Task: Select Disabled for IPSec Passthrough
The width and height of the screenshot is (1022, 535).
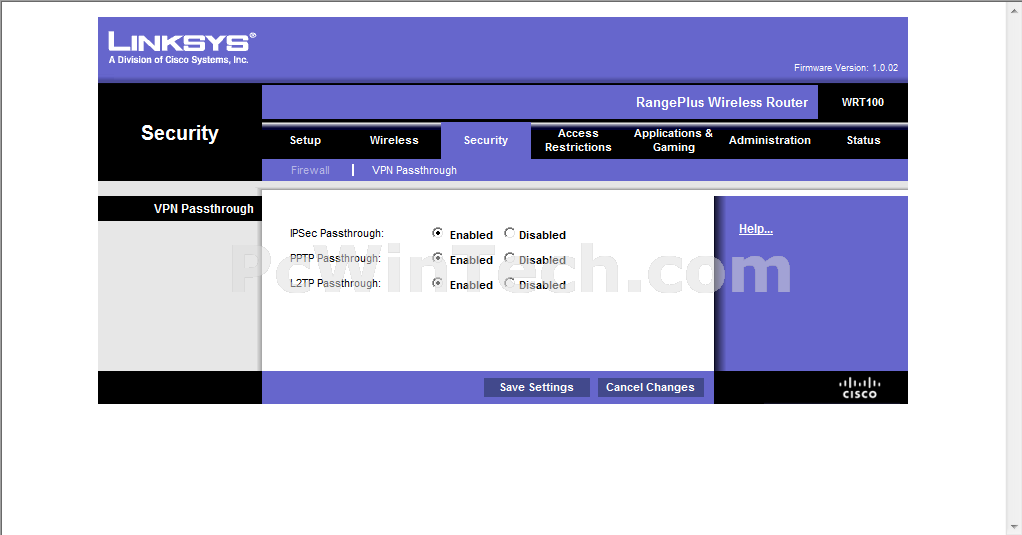Action: (x=509, y=233)
